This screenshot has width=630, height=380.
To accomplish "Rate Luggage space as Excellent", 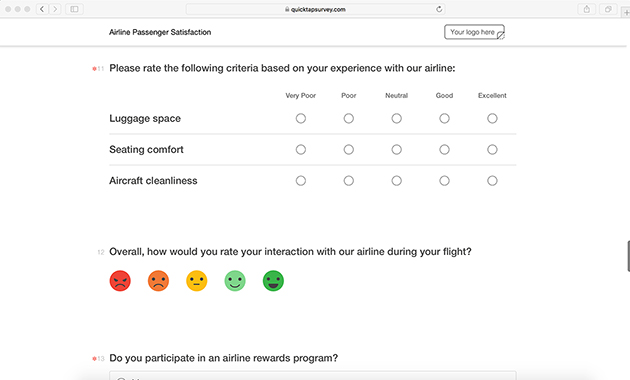I will point(492,118).
